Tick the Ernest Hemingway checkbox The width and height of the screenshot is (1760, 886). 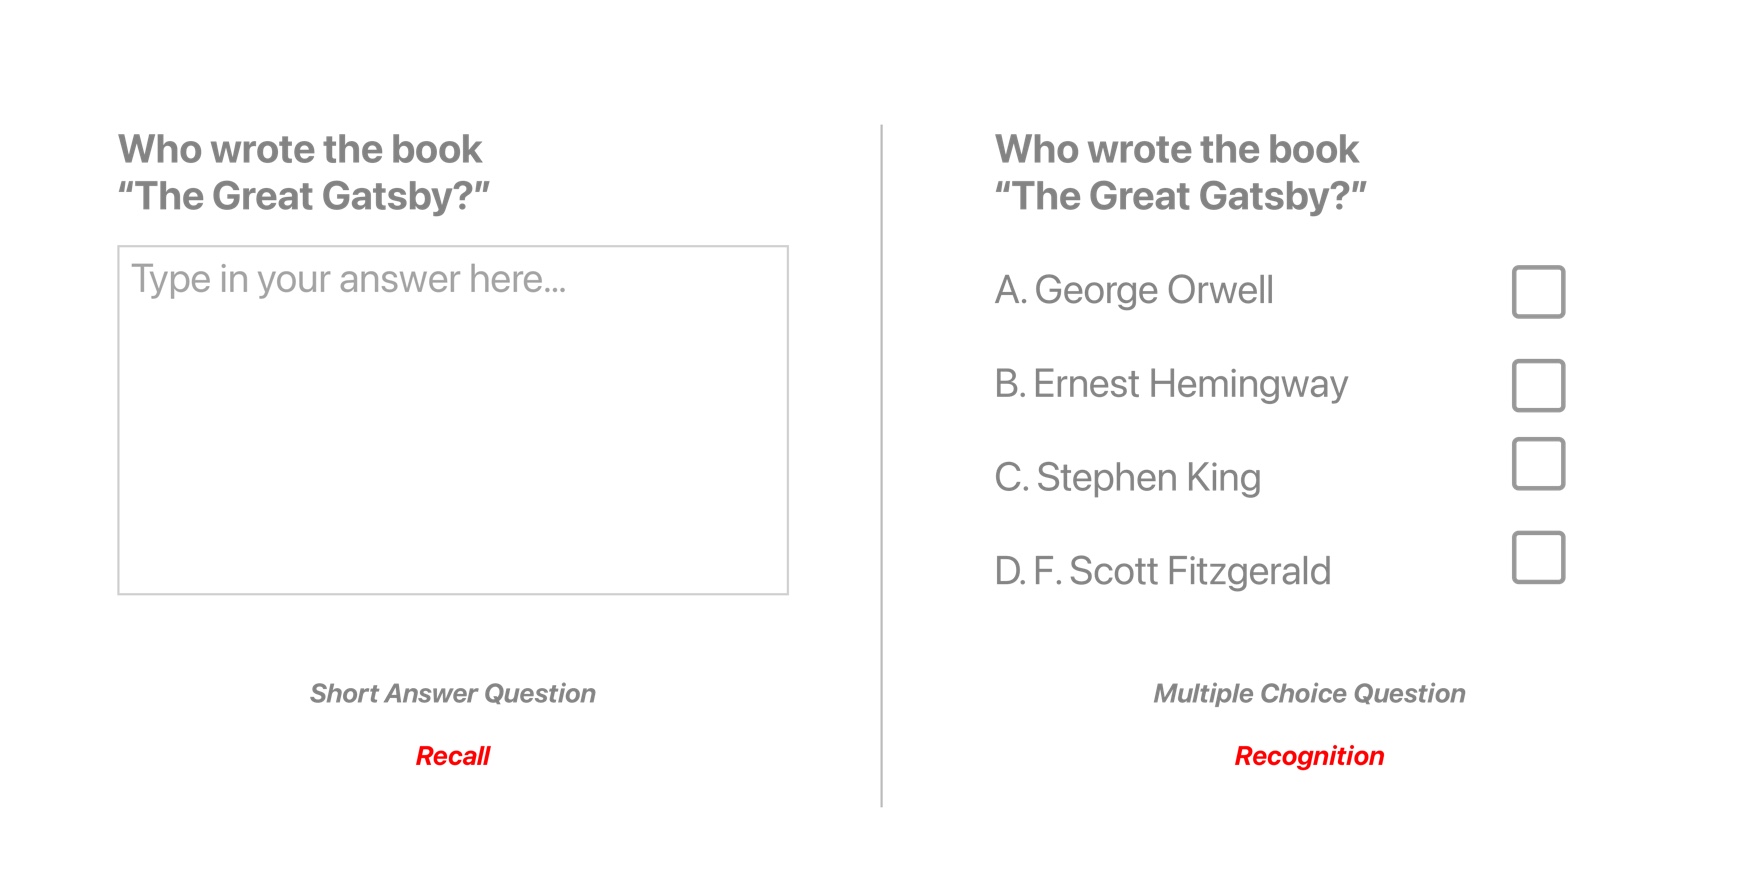click(1538, 386)
